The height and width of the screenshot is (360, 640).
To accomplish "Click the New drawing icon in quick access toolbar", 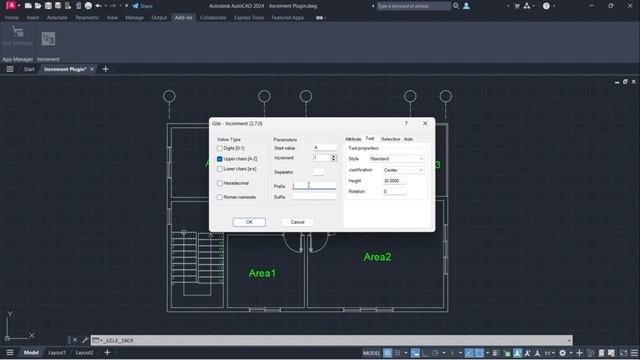I will click(28, 6).
